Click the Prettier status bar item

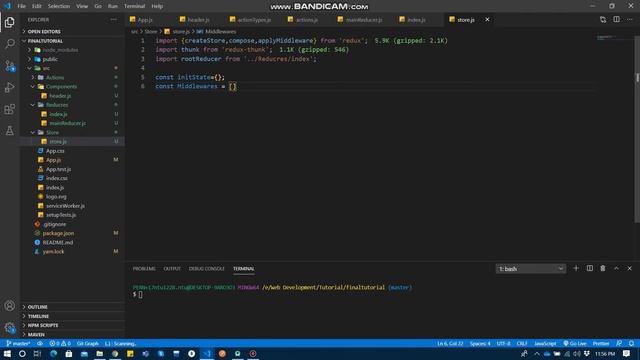(x=601, y=343)
